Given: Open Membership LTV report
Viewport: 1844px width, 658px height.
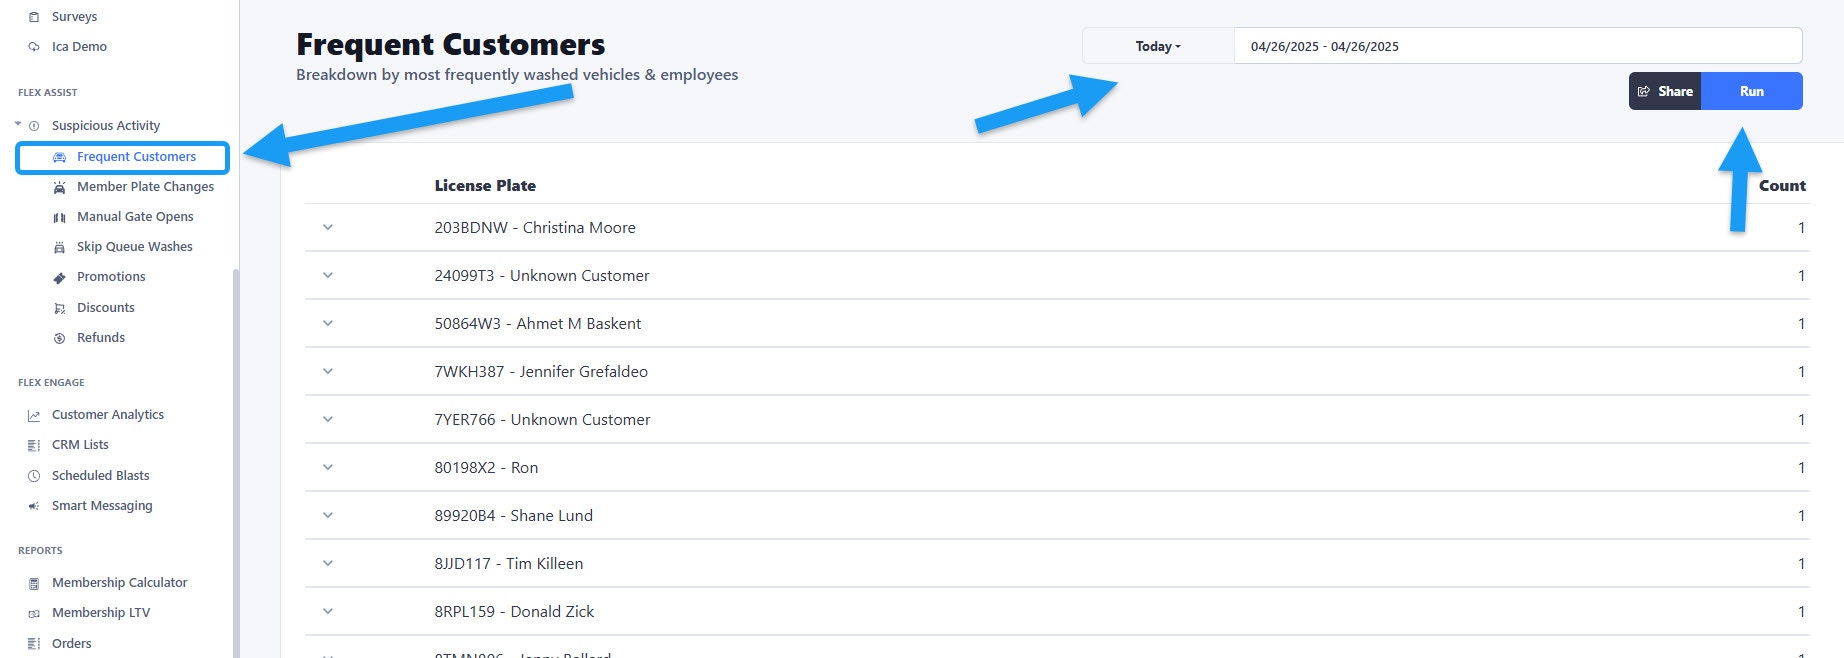Looking at the screenshot, I should 101,613.
